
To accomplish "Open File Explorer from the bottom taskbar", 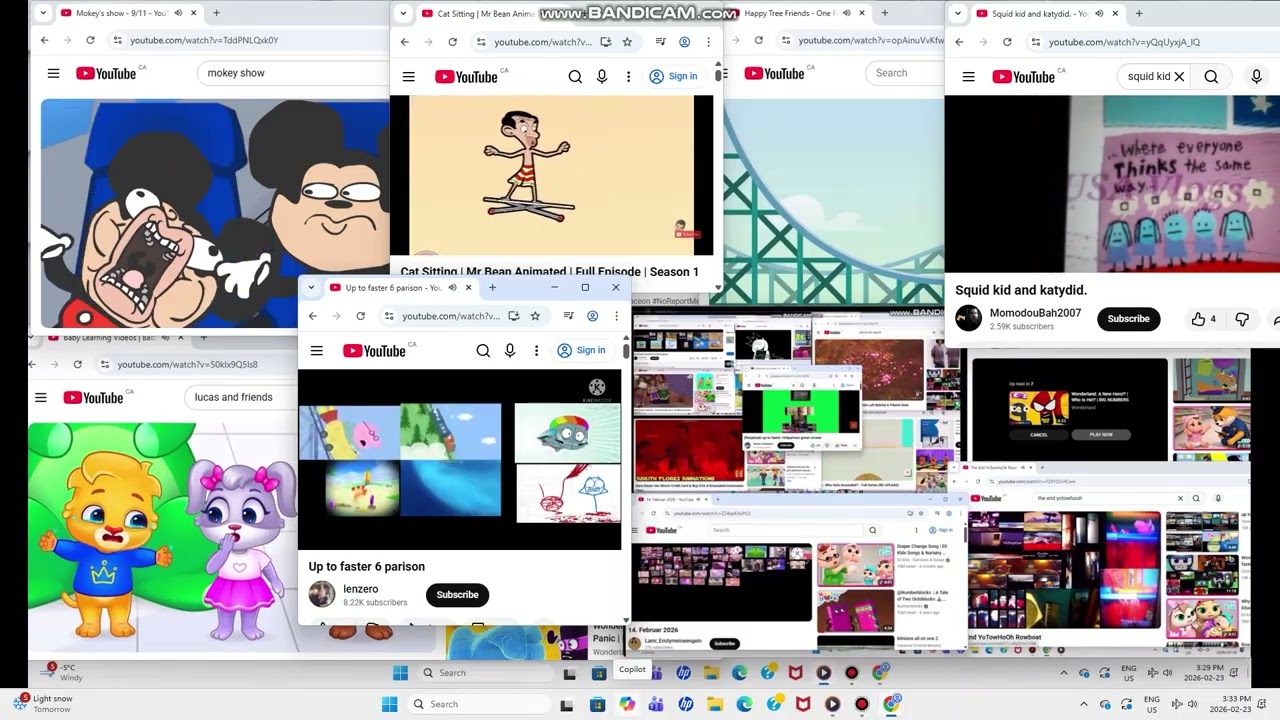I will [x=715, y=704].
